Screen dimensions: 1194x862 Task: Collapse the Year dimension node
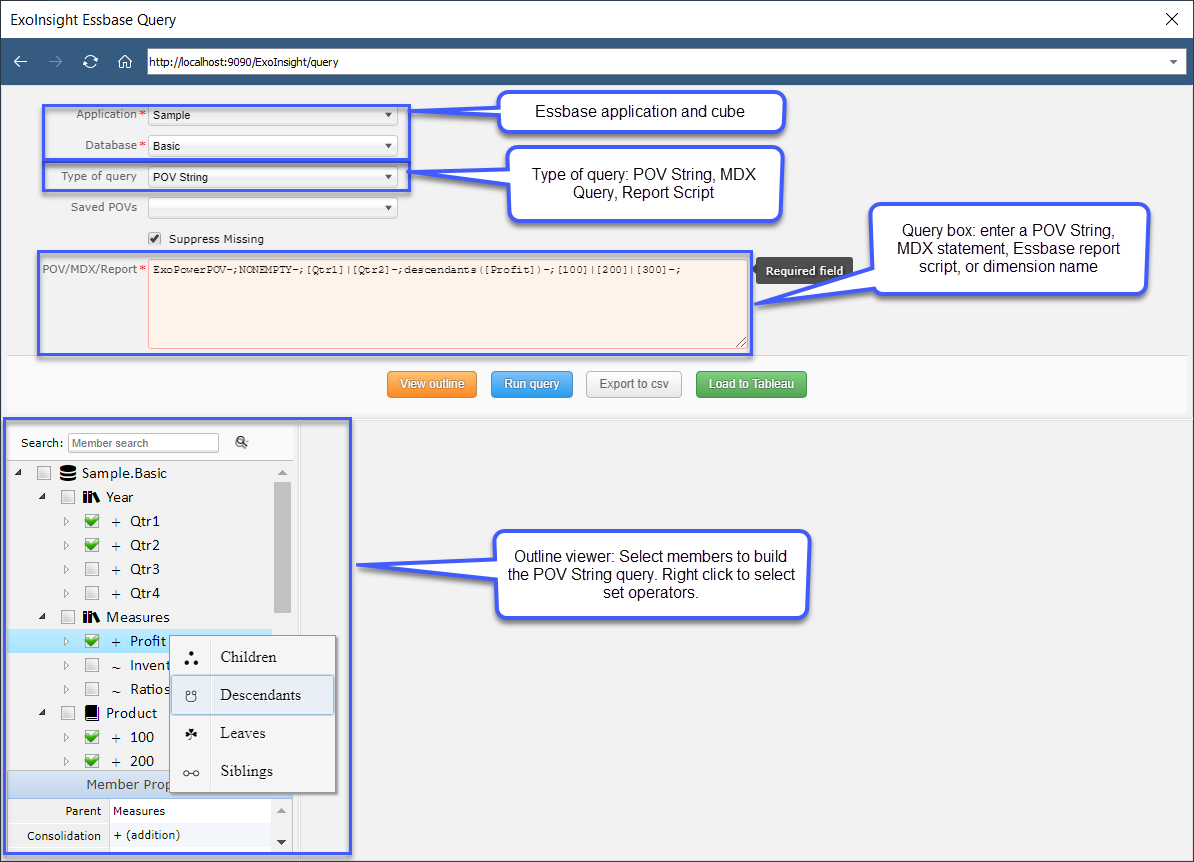[x=43, y=496]
